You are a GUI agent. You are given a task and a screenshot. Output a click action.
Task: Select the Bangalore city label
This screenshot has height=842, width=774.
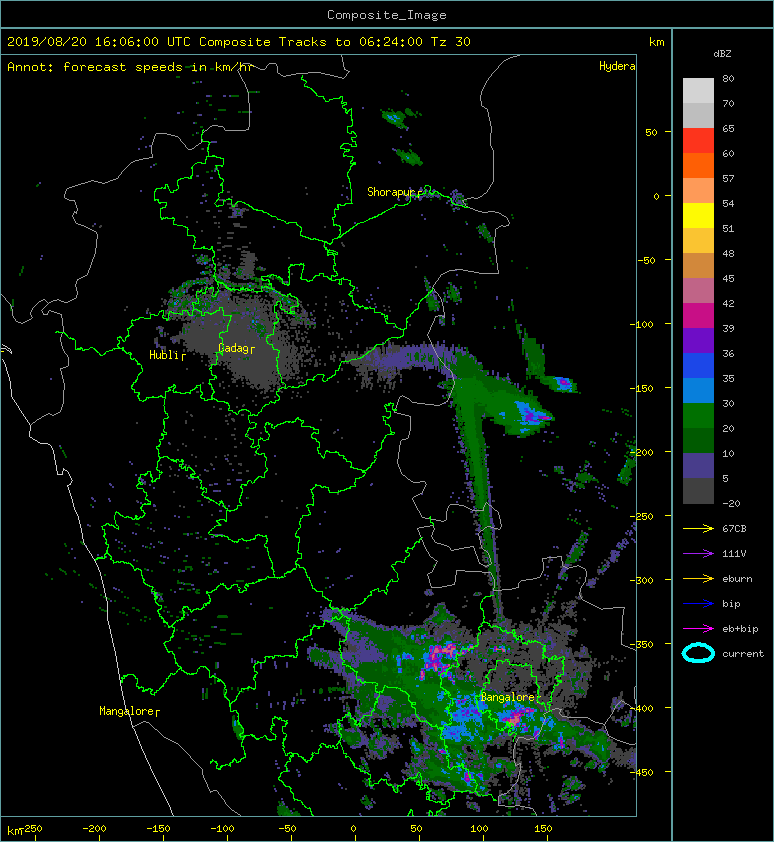click(x=508, y=697)
